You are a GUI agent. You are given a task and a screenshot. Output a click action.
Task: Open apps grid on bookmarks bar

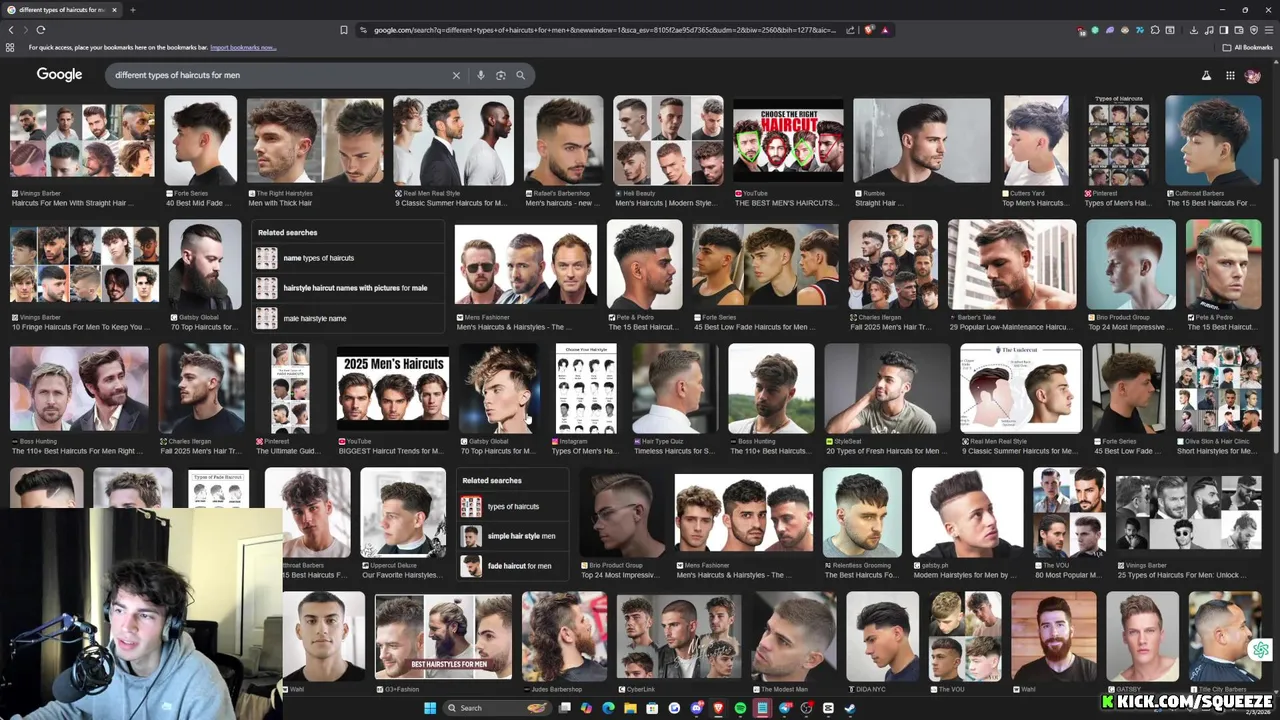click(10, 47)
